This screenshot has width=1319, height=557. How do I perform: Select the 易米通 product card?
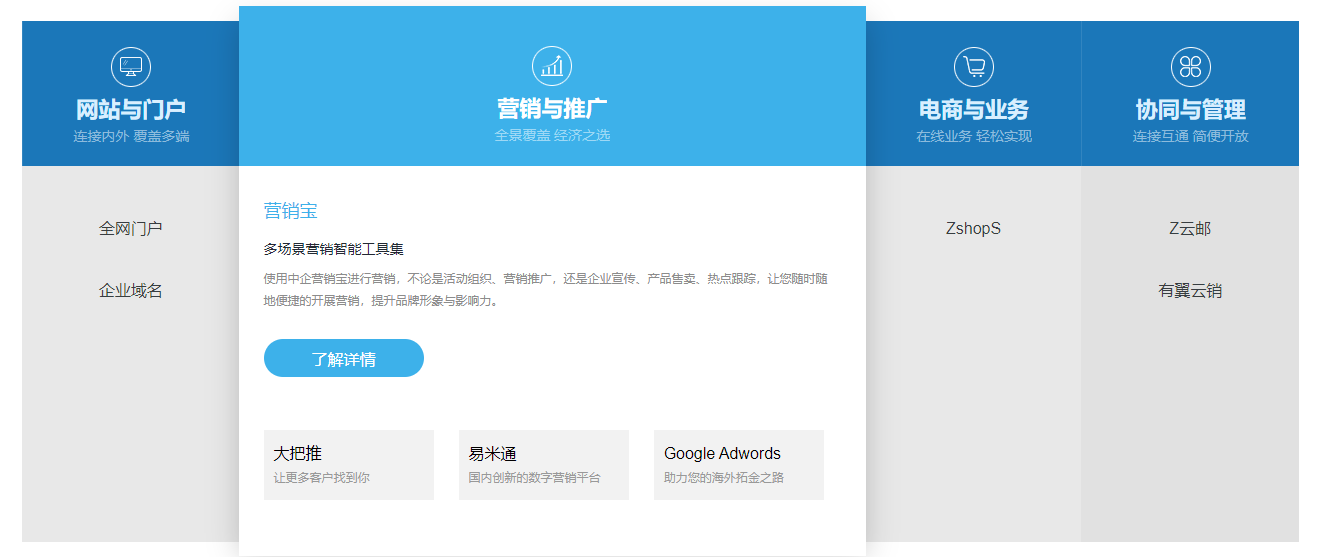(544, 465)
